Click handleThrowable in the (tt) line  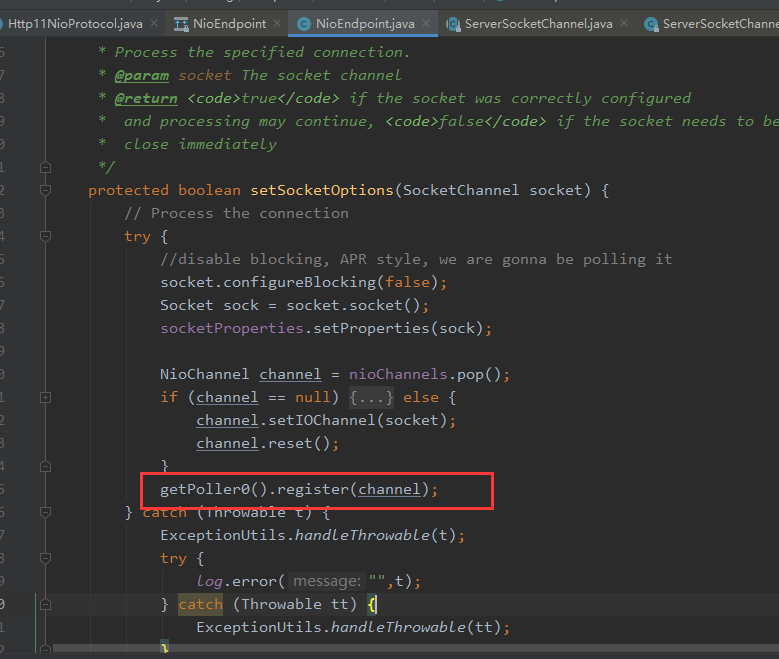398,627
